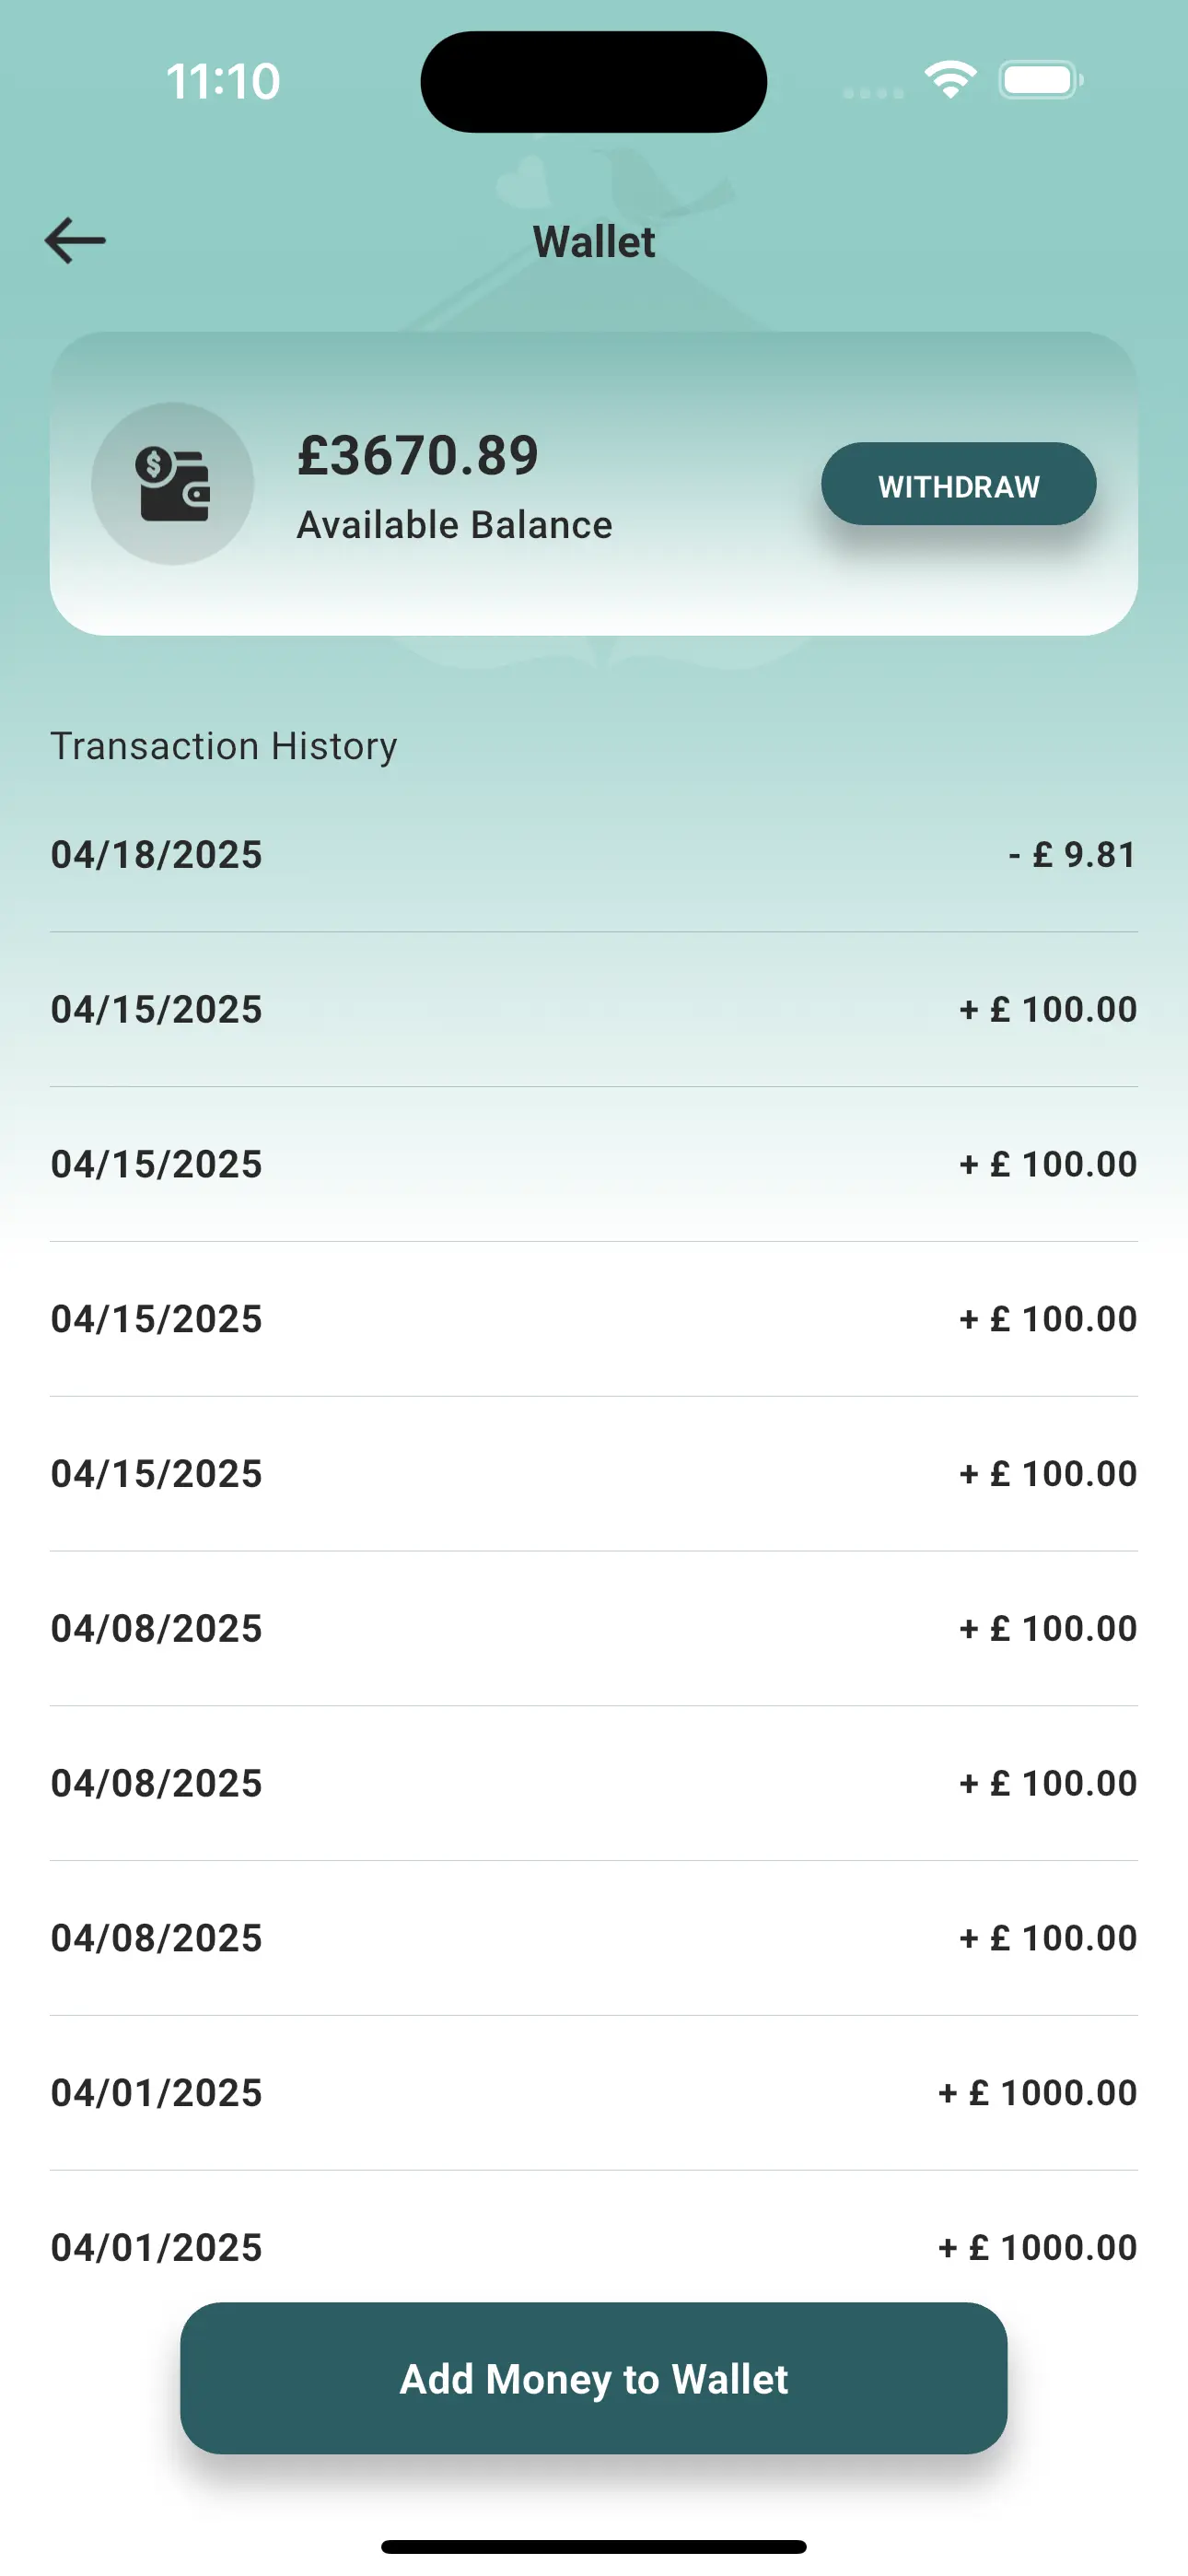Tap the Wi-Fi status icon
Viewport: 1188px width, 2576px height.
coord(950,80)
